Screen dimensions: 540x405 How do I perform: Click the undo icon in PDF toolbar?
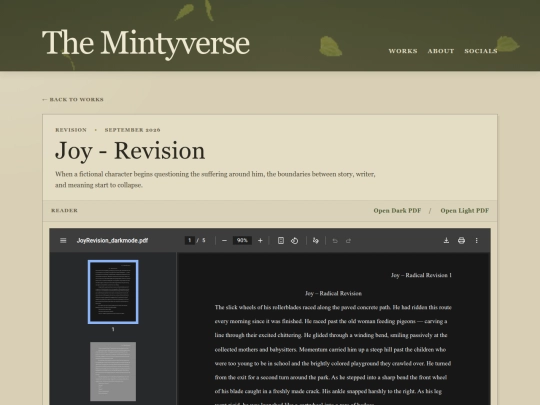click(x=335, y=240)
